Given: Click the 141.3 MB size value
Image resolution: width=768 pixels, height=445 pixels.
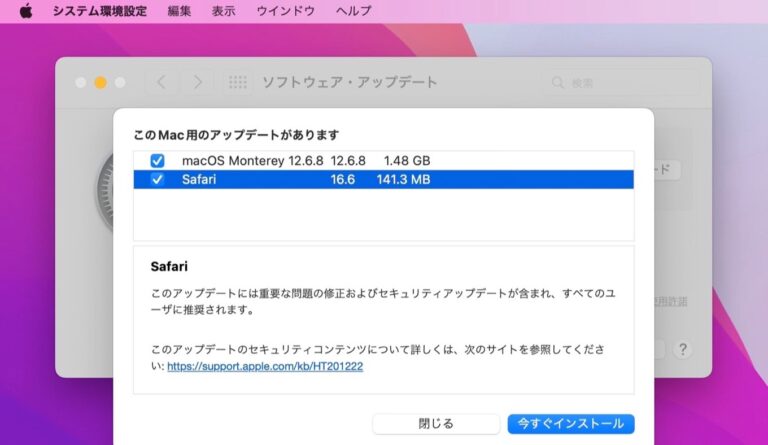Looking at the screenshot, I should point(403,179).
